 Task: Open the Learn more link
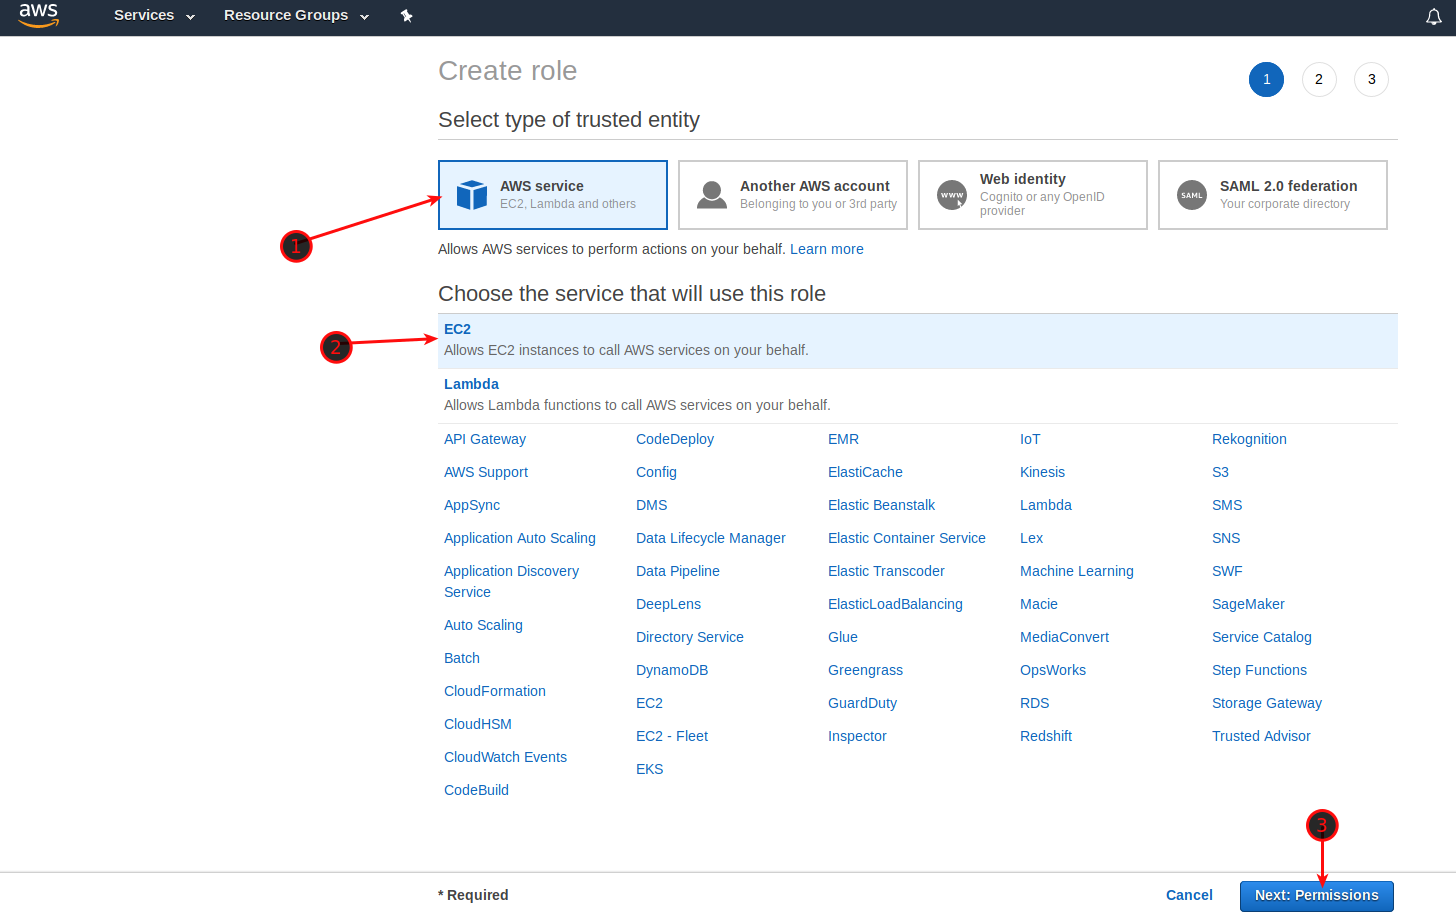[x=827, y=249]
